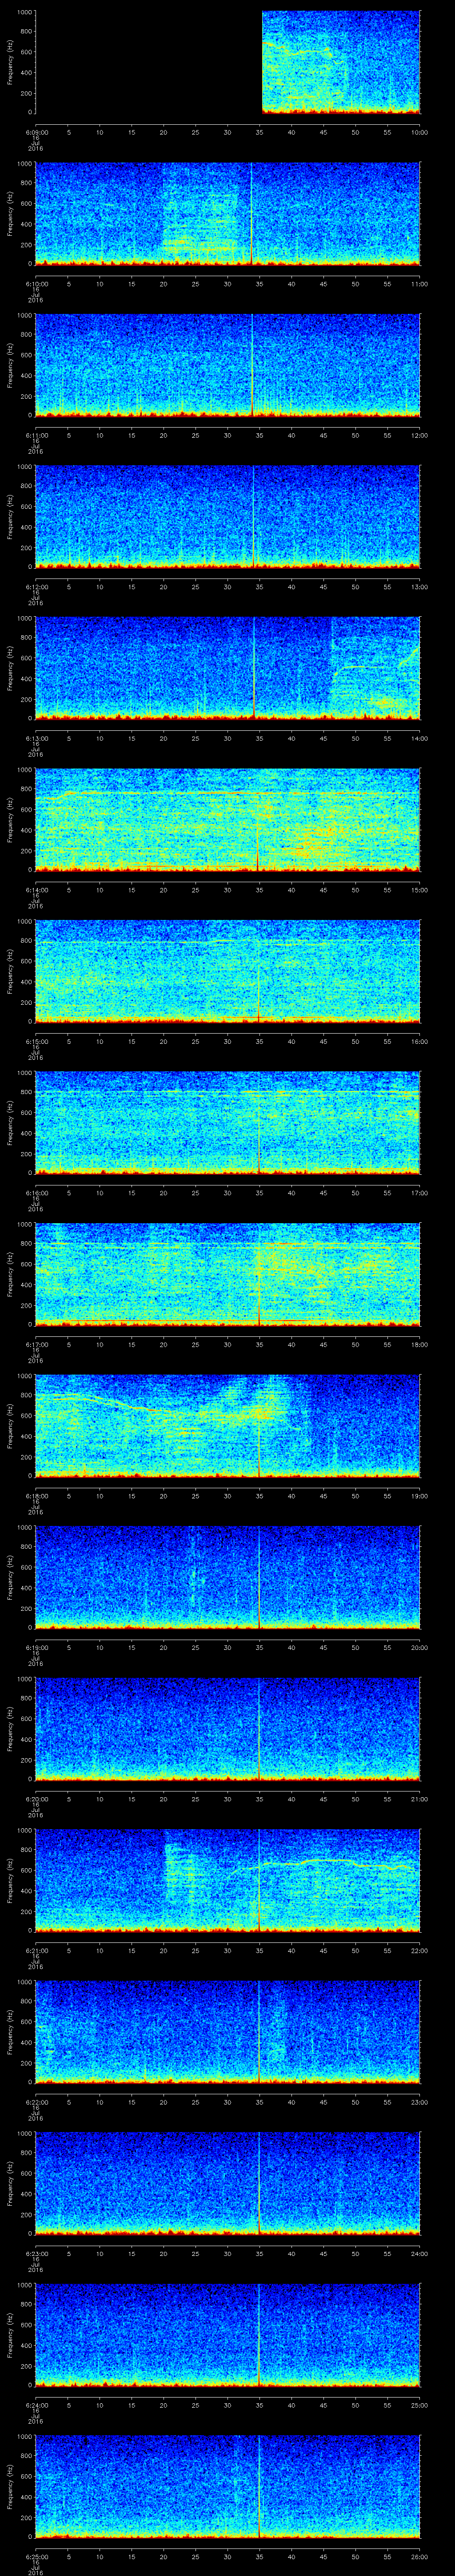Click the "6:14:00" time axis label

(36, 890)
